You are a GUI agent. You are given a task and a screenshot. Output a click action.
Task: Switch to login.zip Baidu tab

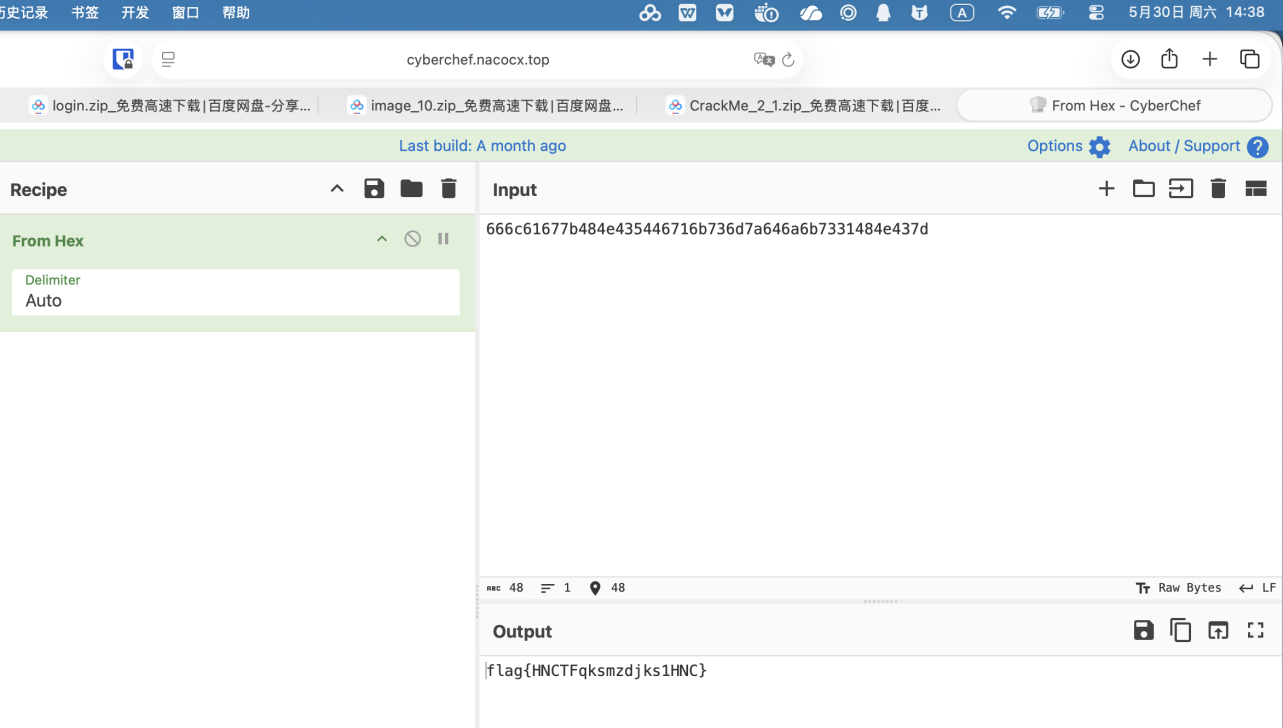(170, 105)
